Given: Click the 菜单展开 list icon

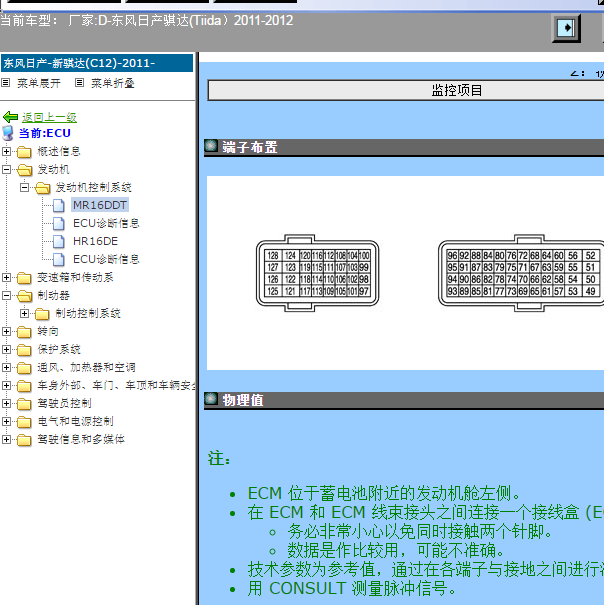Looking at the screenshot, I should [5, 83].
